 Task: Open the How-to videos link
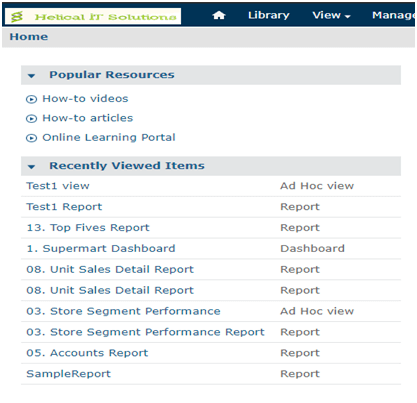pyautogui.click(x=85, y=99)
